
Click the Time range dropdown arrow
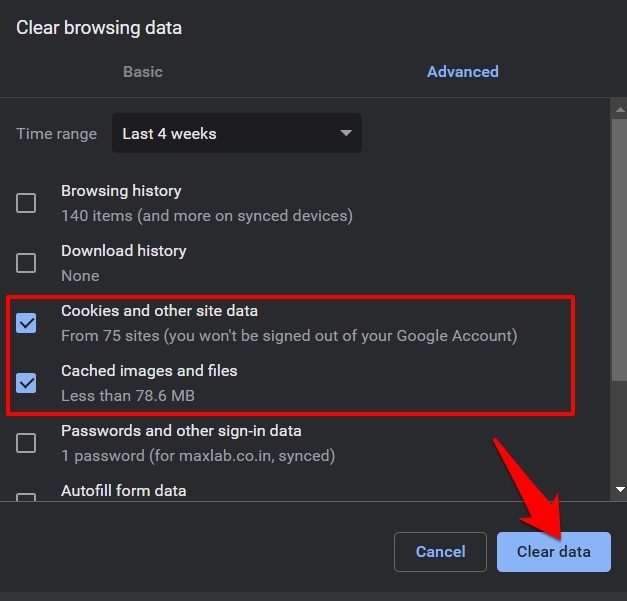click(346, 133)
